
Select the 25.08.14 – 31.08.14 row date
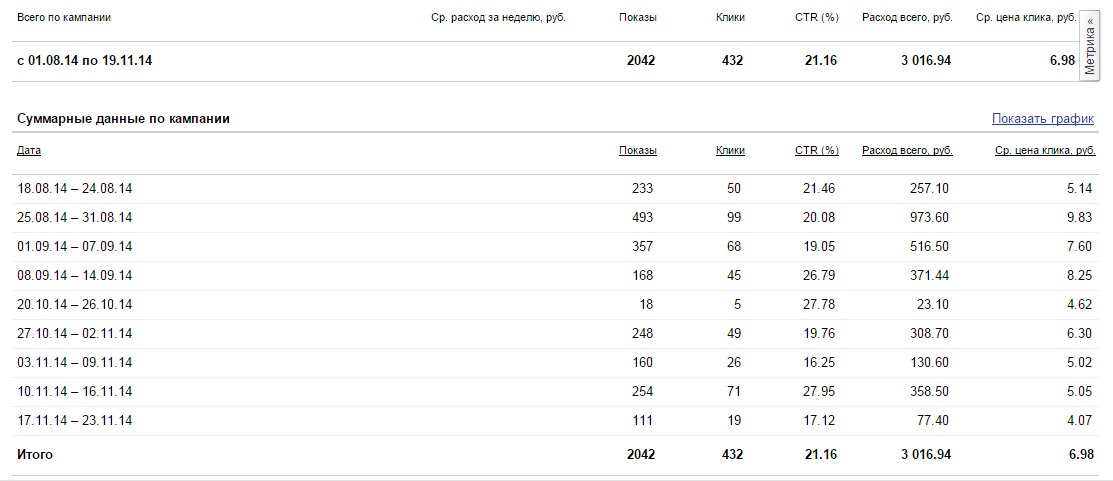point(75,217)
